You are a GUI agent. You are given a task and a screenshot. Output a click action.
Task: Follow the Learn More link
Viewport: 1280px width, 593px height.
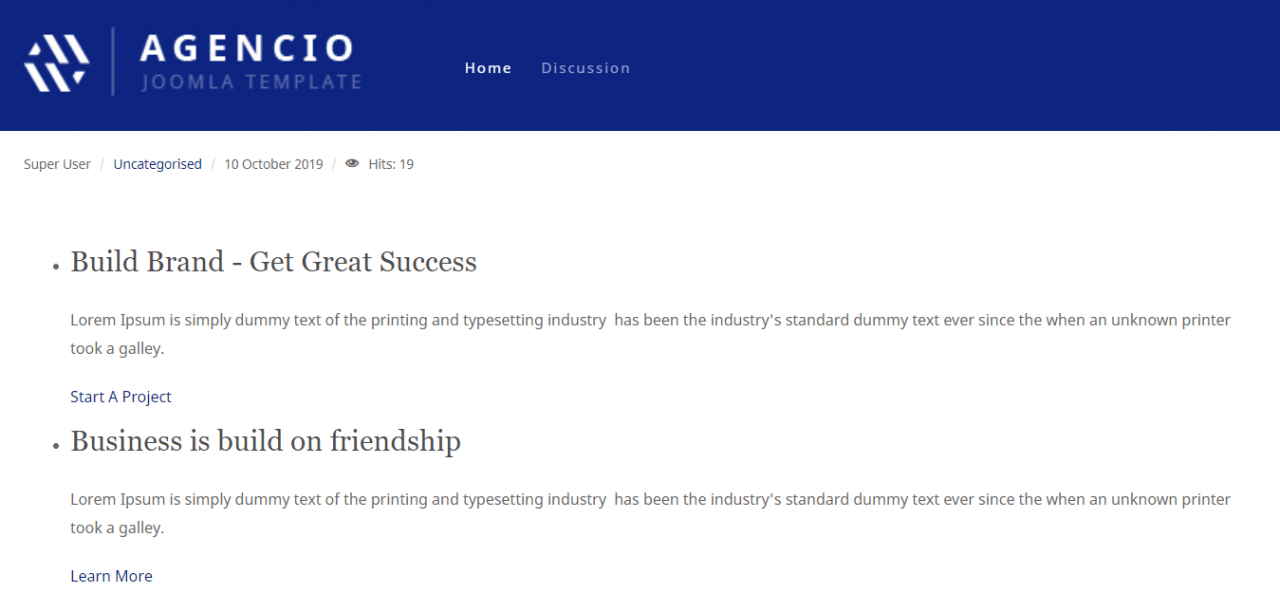coord(111,576)
